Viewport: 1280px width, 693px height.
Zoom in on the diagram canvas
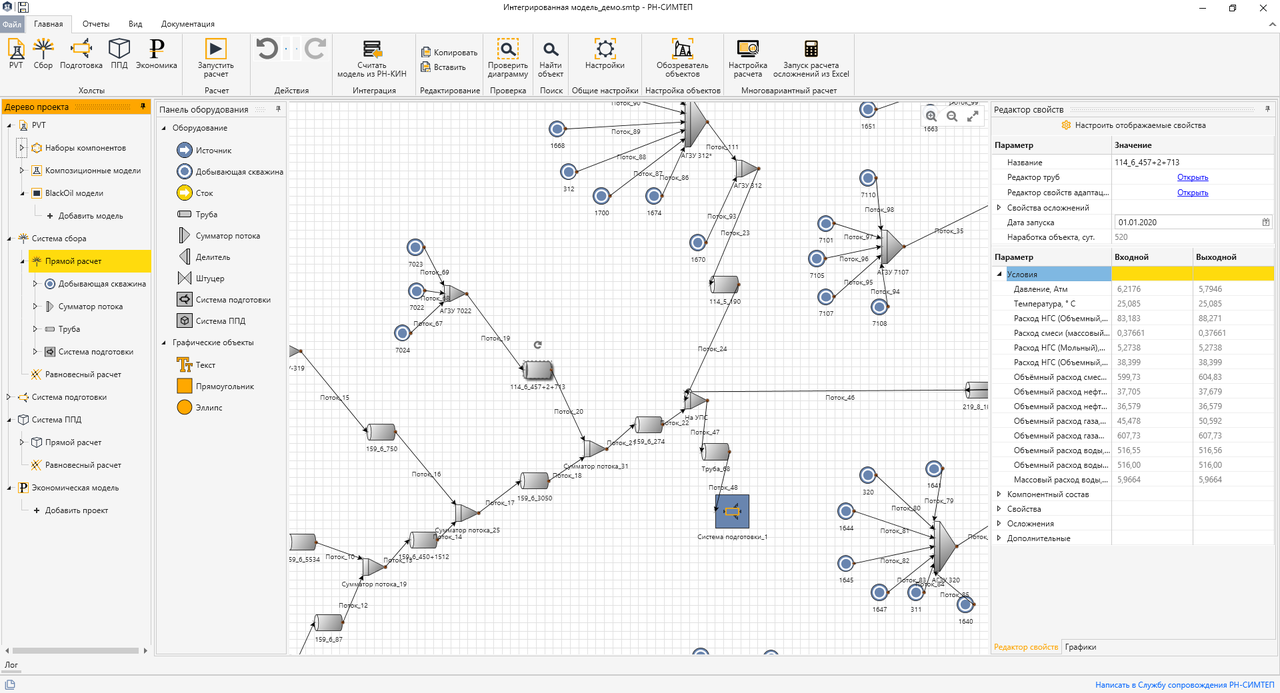pyautogui.click(x=931, y=117)
